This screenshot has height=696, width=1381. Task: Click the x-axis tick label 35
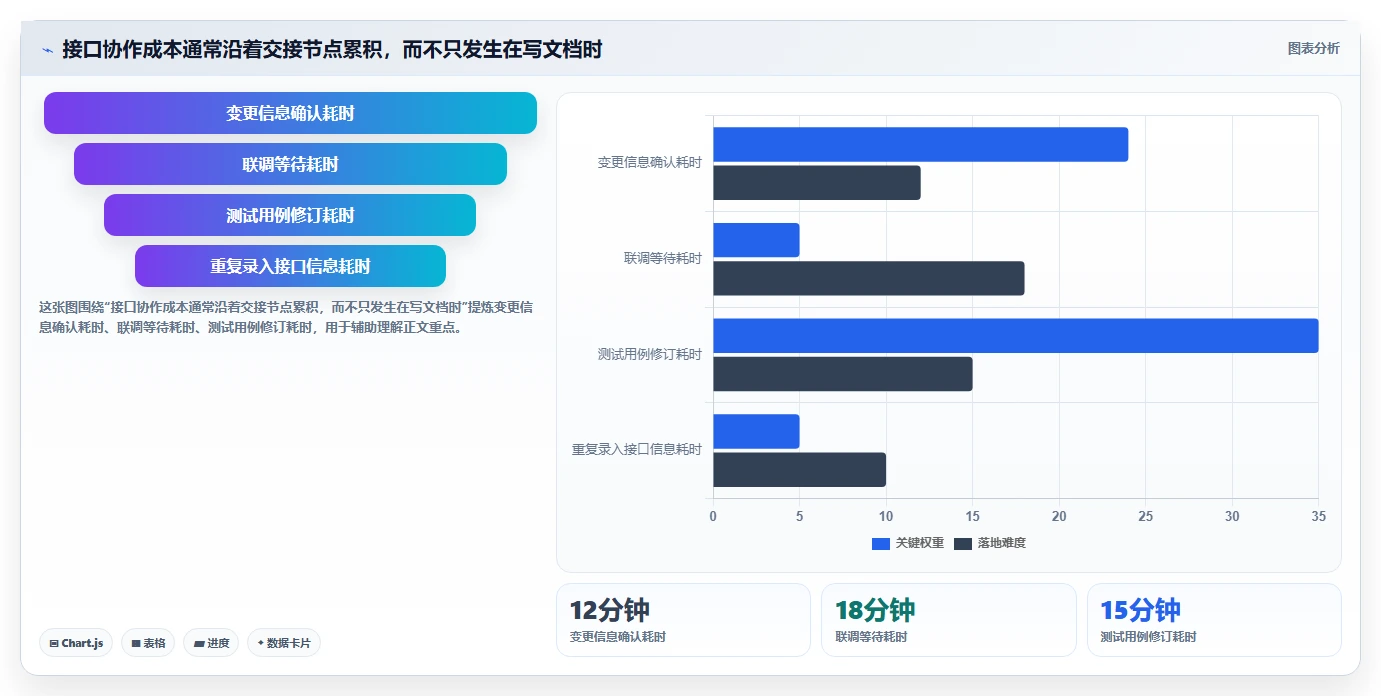tap(1318, 516)
